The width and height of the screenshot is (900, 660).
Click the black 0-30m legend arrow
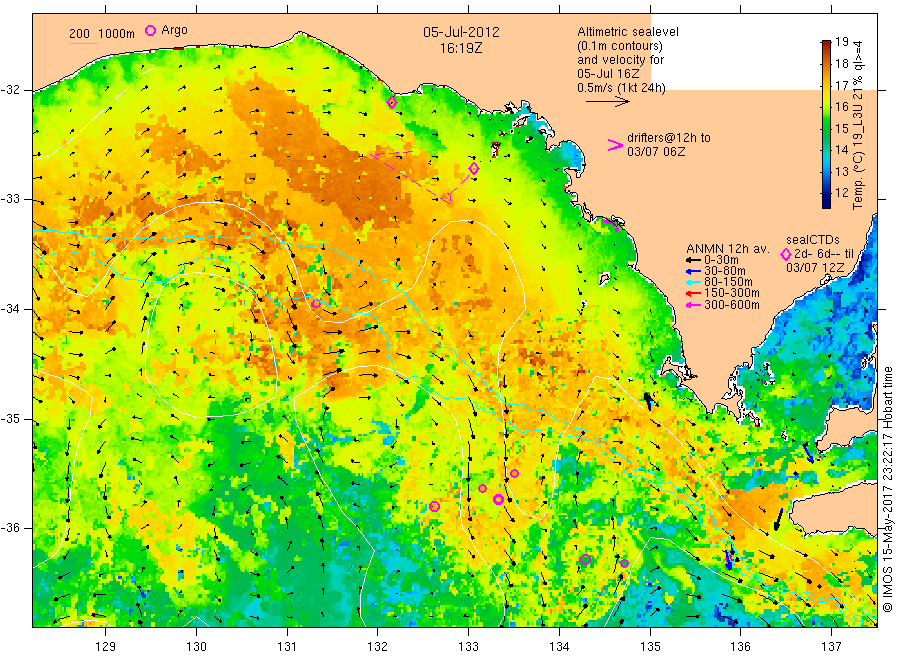(694, 261)
